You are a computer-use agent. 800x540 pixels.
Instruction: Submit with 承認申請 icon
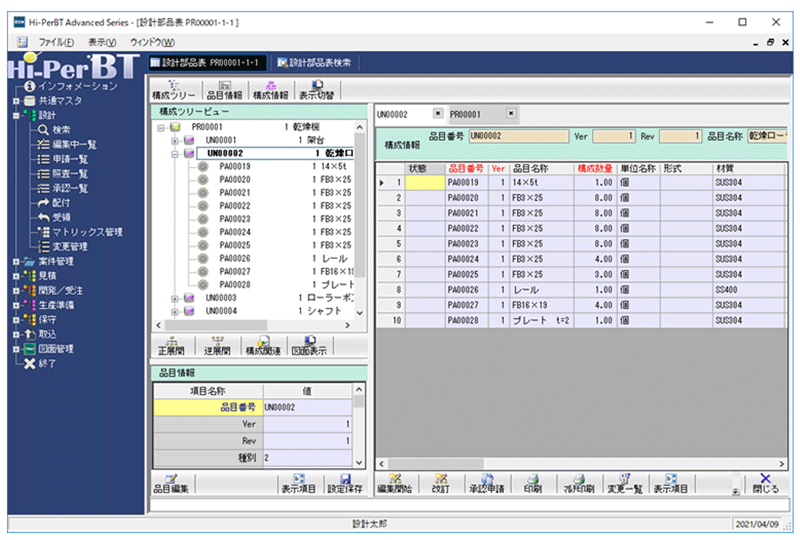[x=487, y=483]
